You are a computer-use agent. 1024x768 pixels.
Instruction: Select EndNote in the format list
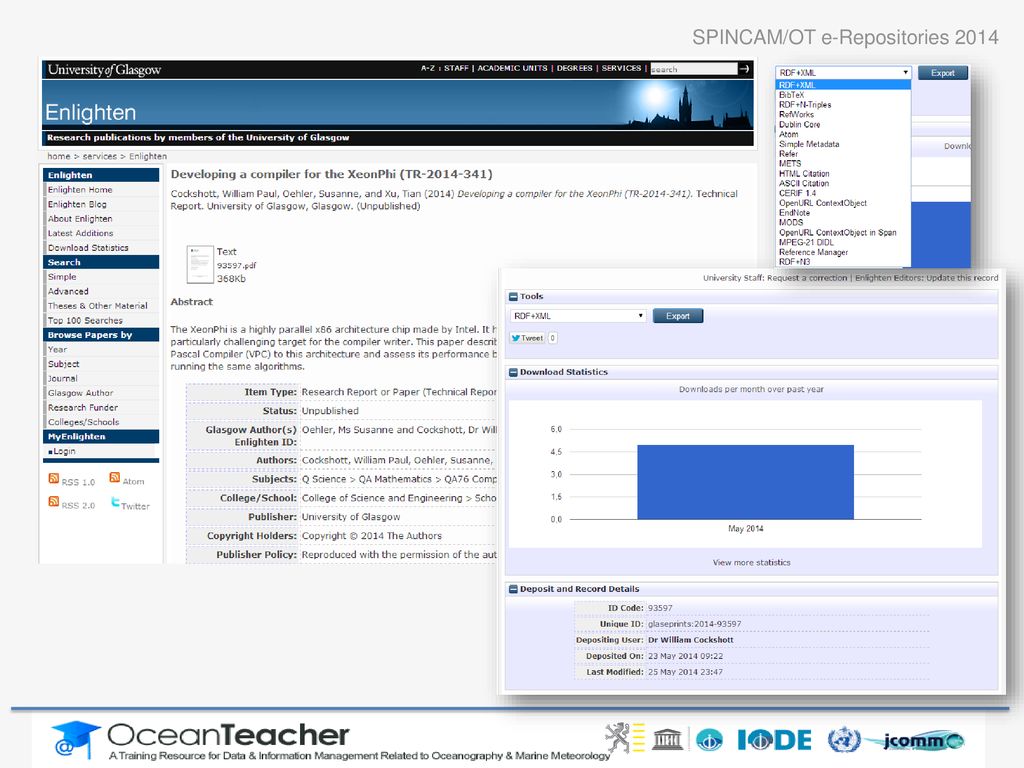794,213
